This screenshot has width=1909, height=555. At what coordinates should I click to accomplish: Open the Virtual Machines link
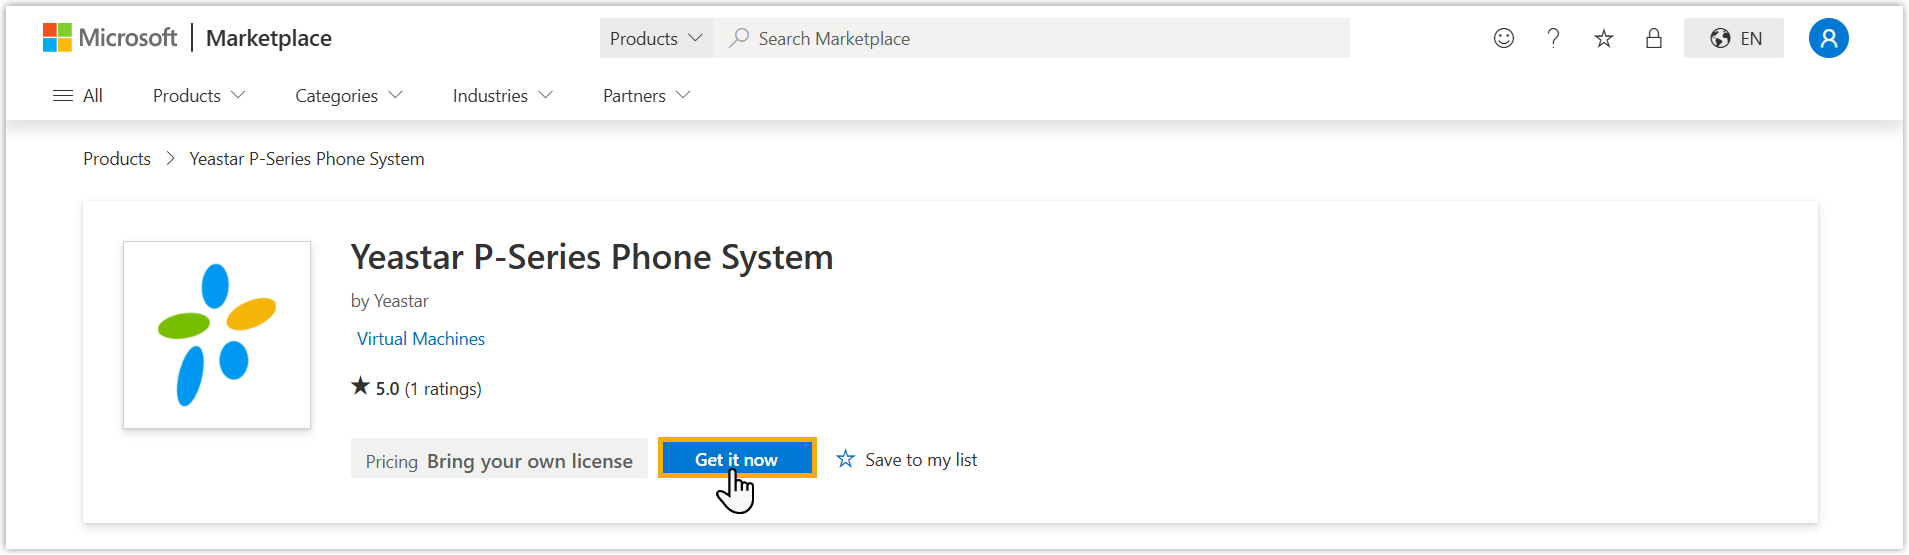point(421,339)
